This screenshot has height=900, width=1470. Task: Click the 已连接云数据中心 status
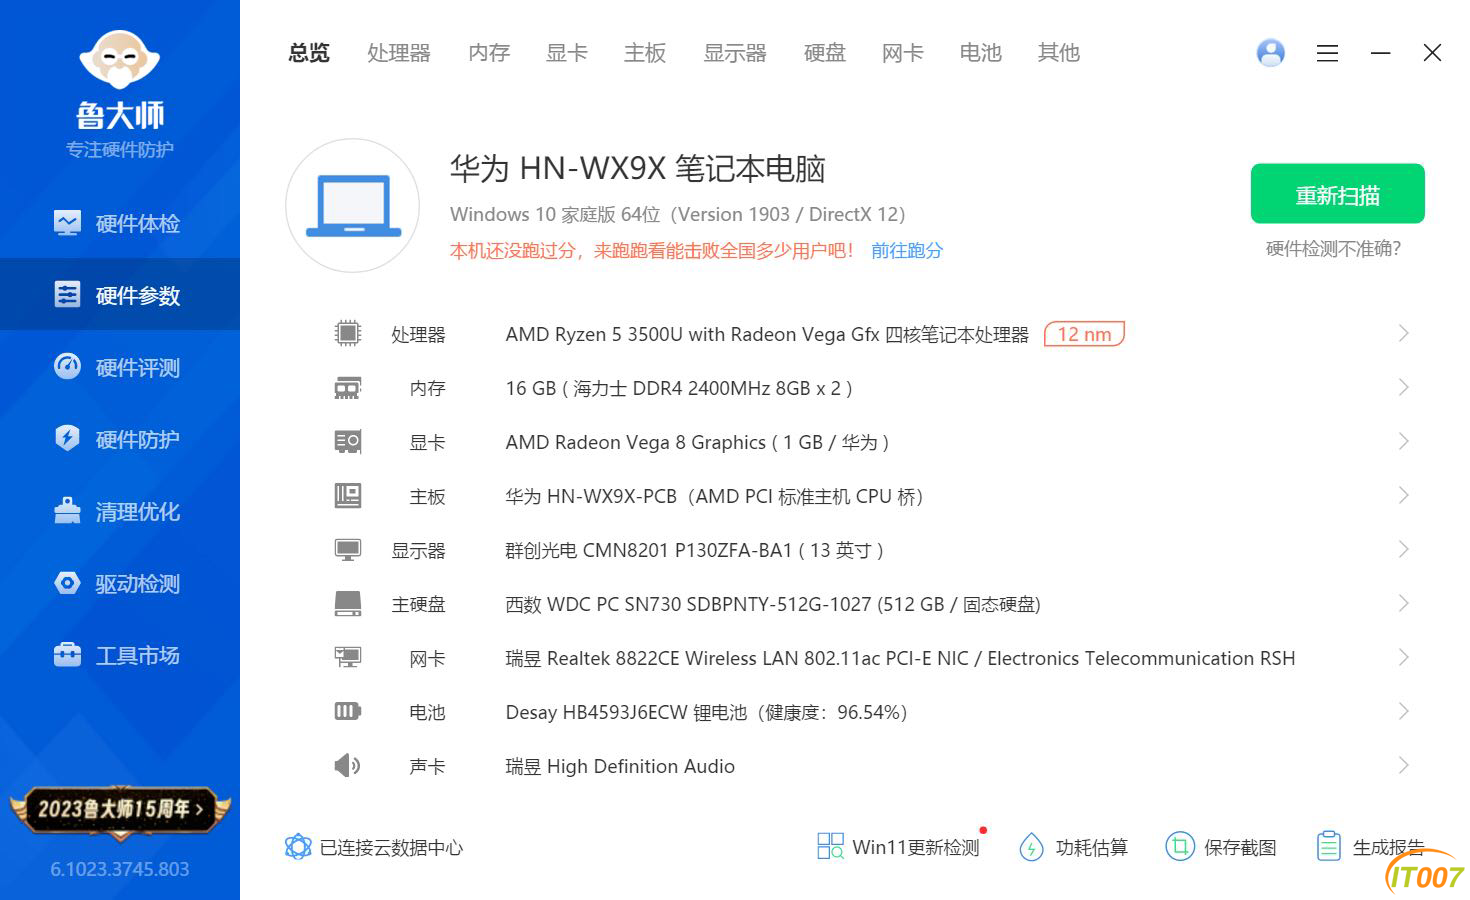pos(374,848)
